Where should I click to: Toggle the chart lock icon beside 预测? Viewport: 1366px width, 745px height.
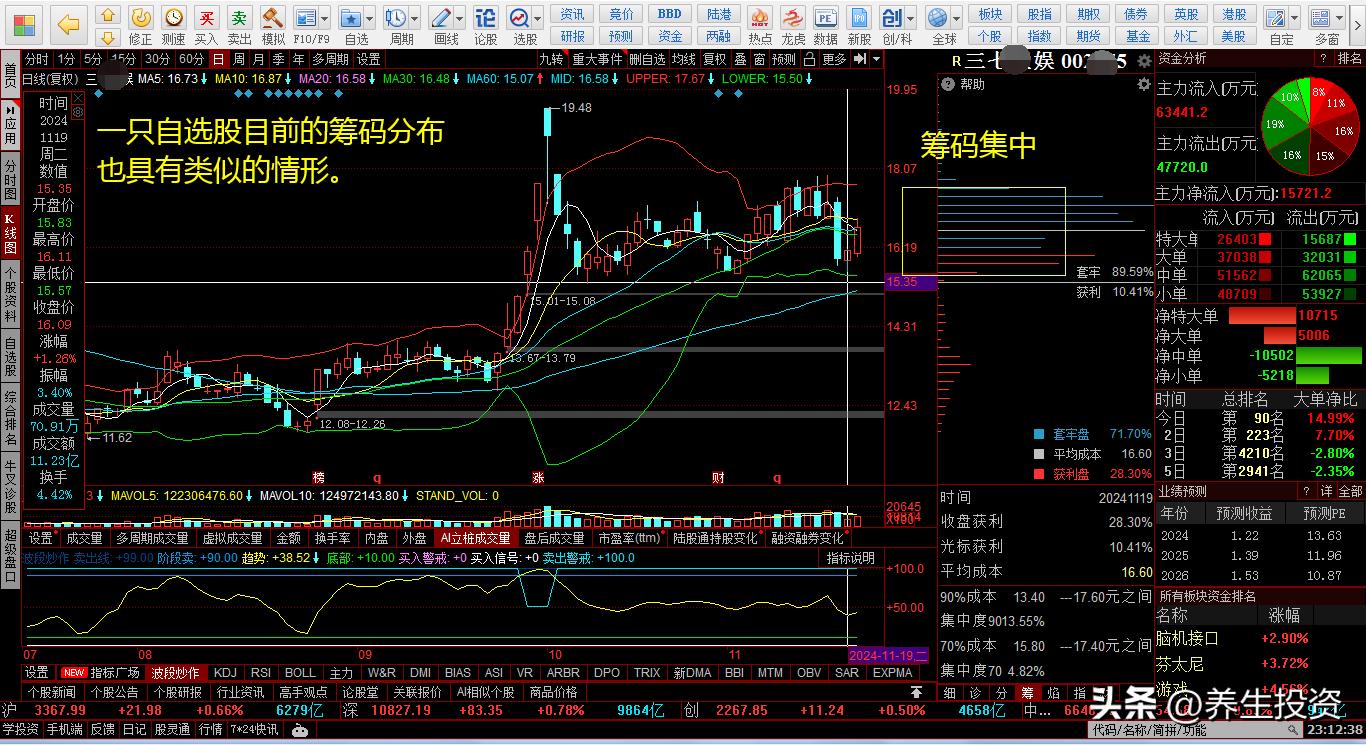807,59
